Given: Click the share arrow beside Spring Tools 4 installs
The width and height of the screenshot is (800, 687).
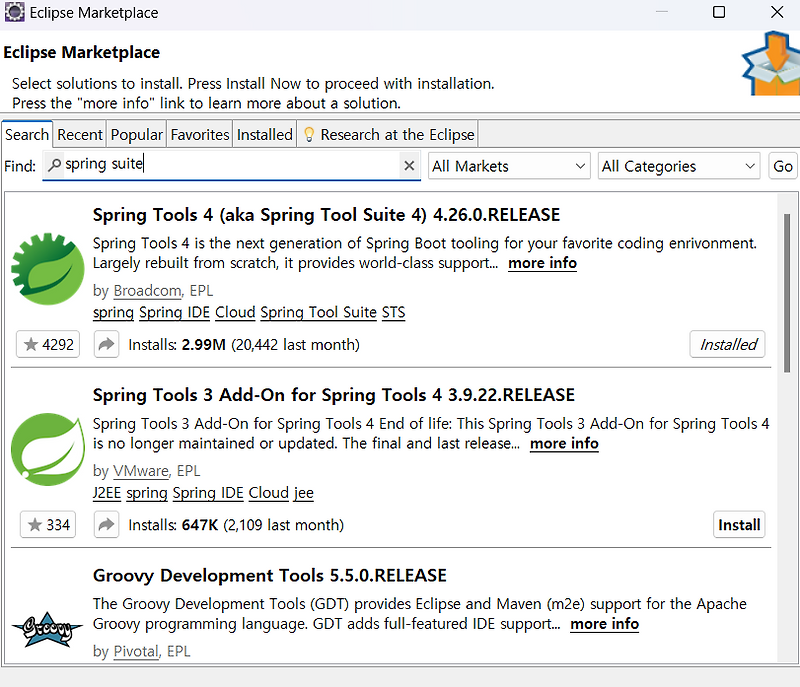Looking at the screenshot, I should tap(106, 343).
